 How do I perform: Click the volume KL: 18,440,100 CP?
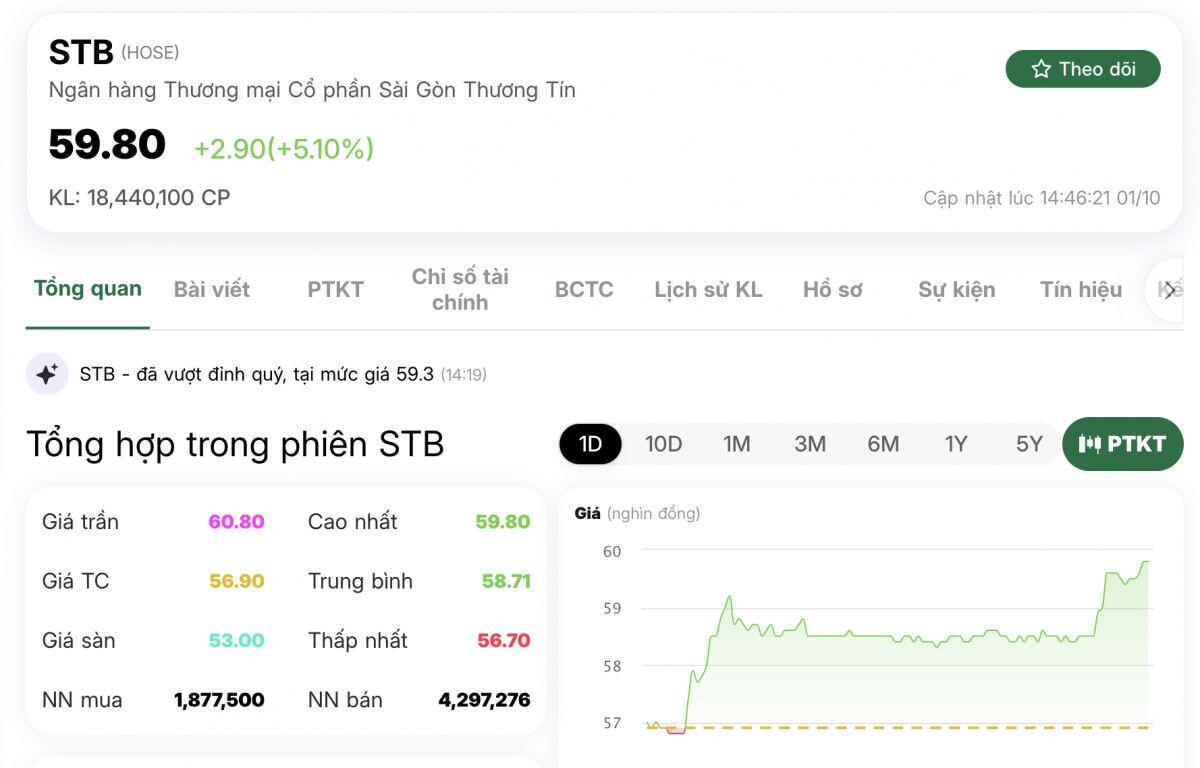click(139, 198)
